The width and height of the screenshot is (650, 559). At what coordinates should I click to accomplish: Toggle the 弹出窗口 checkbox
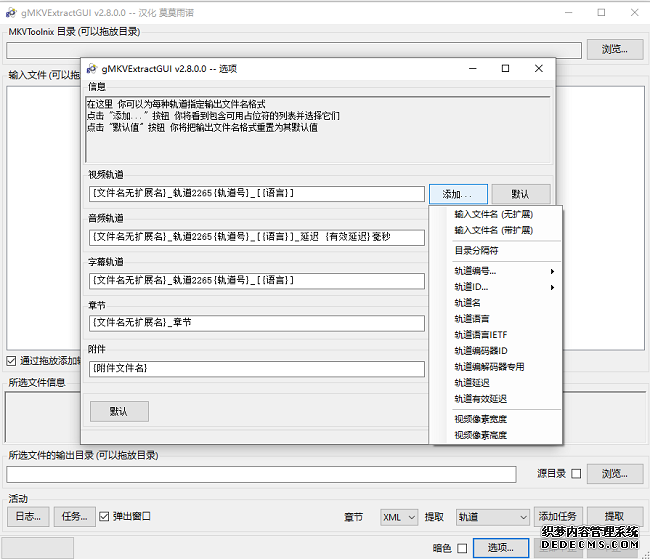click(105, 517)
